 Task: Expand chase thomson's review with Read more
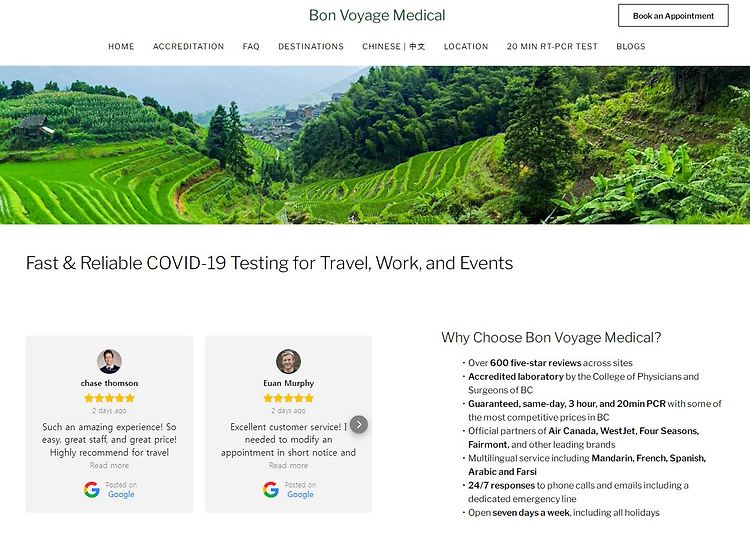pyautogui.click(x=110, y=465)
